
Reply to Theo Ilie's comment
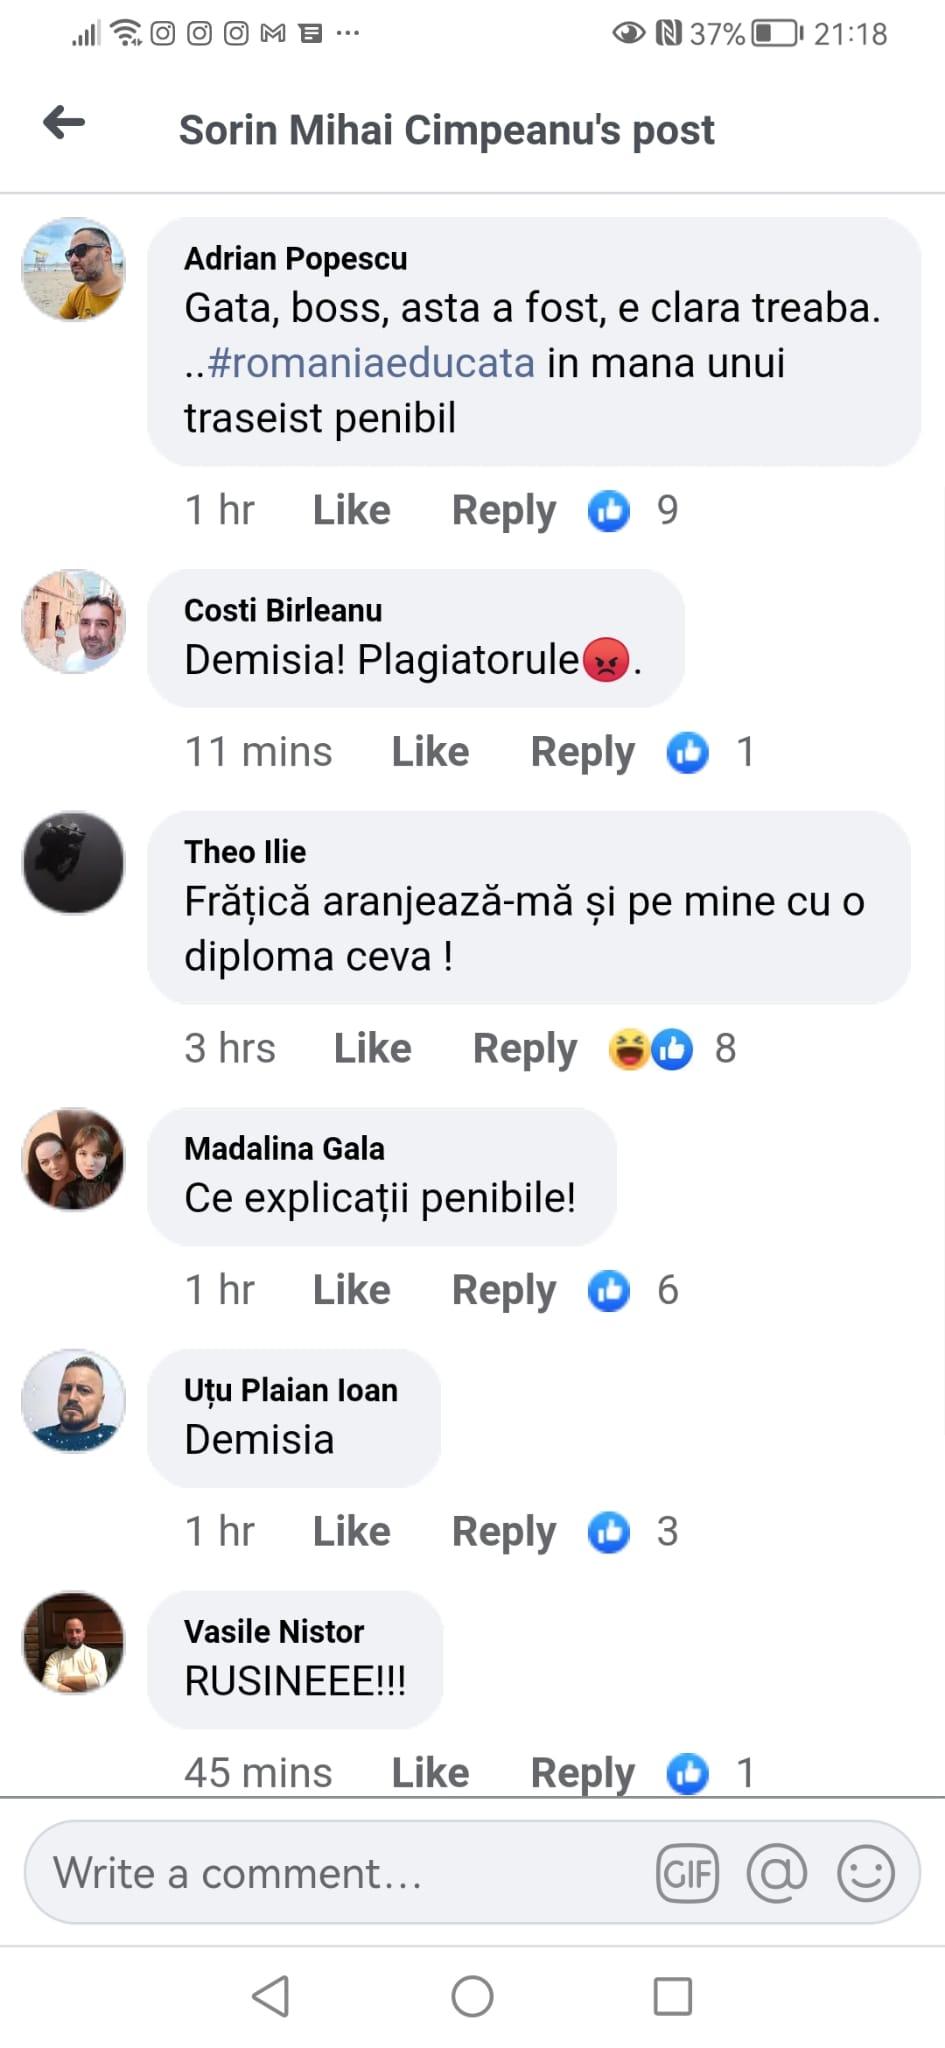click(524, 1049)
